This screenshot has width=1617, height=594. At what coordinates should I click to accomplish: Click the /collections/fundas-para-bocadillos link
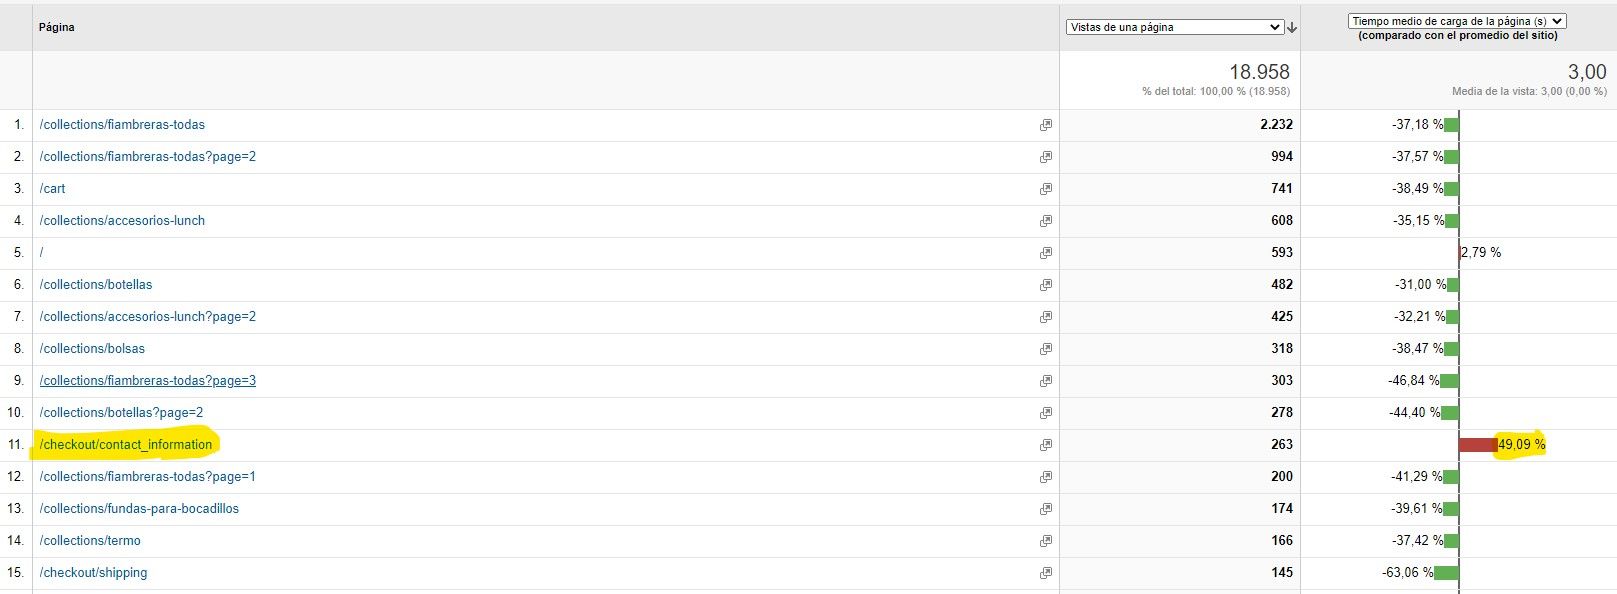point(139,509)
